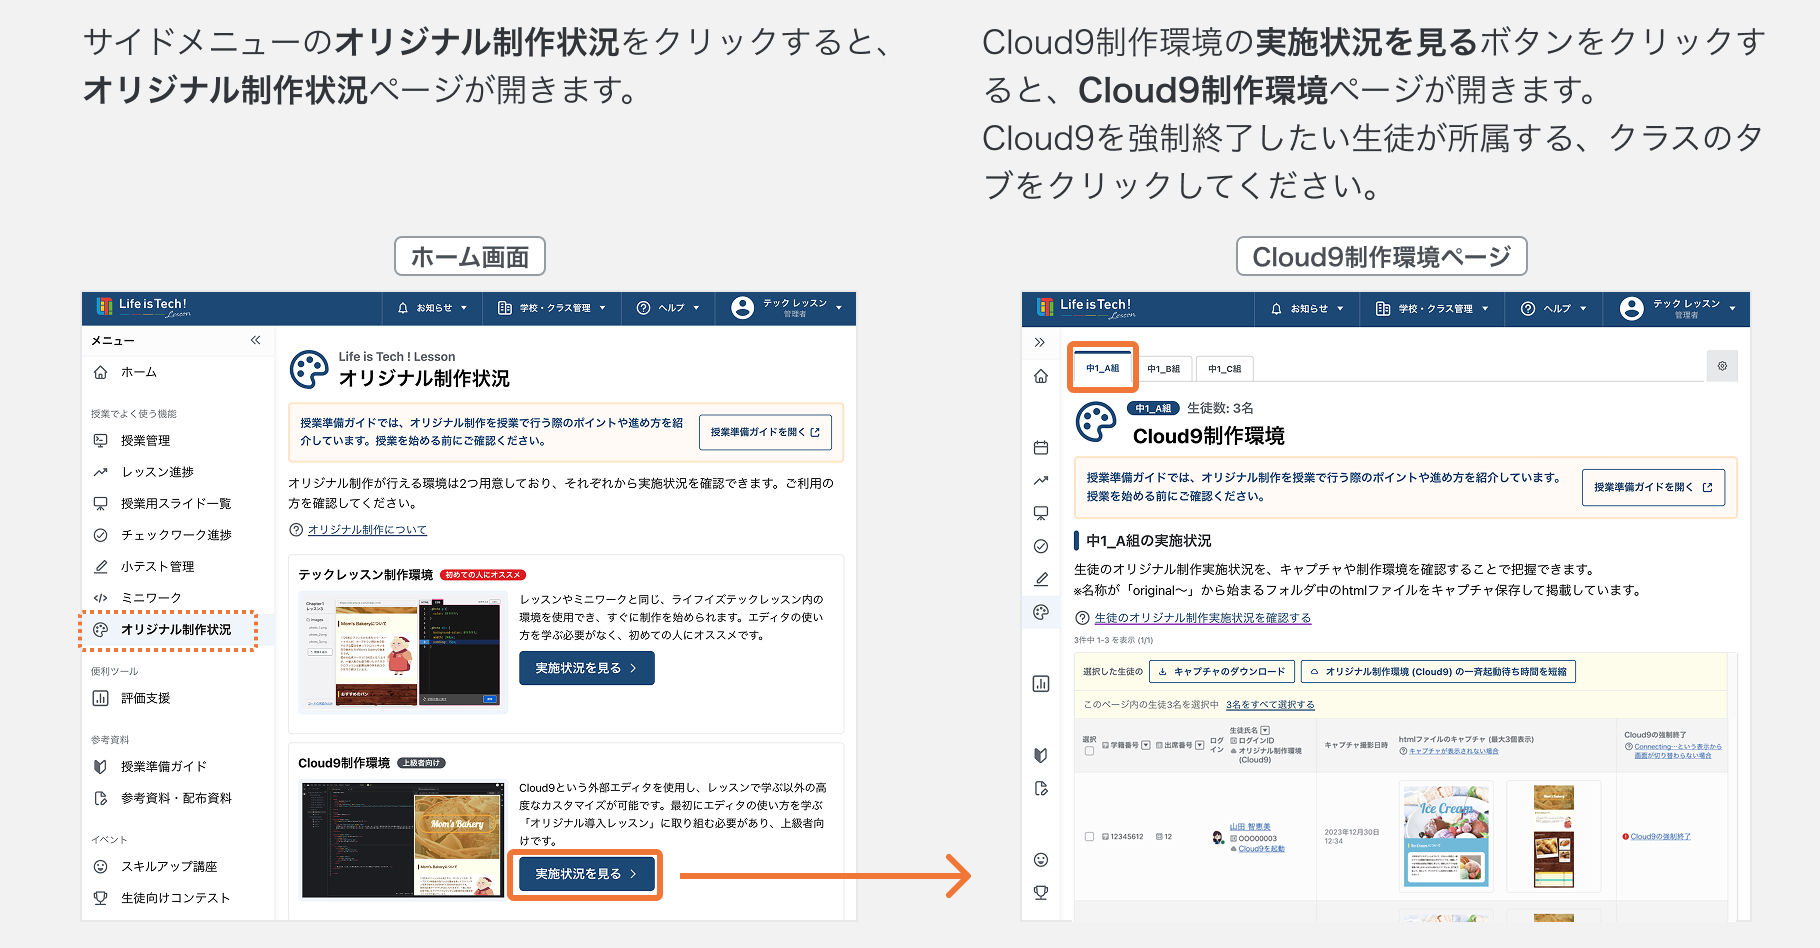This screenshot has width=1820, height=948.
Task: Select the smiley face icon in Cloud9 sidebar
Action: [1041, 860]
